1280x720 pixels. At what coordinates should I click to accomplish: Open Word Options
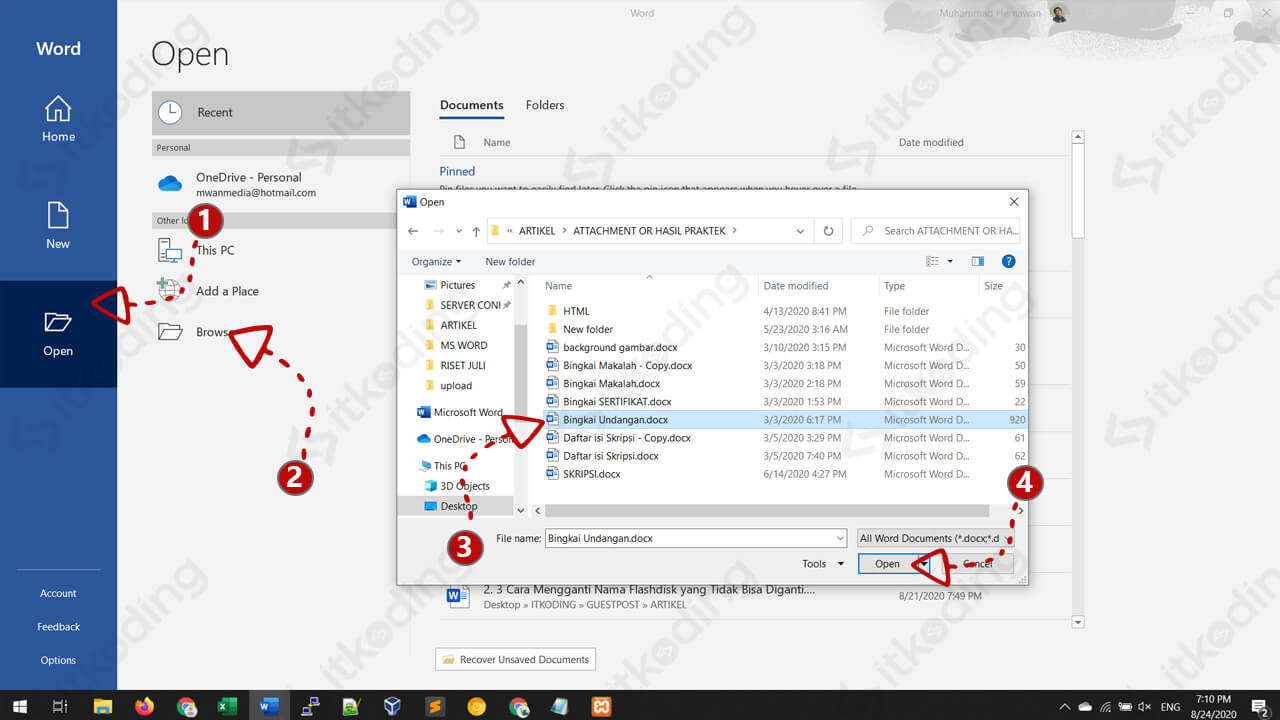coord(58,660)
